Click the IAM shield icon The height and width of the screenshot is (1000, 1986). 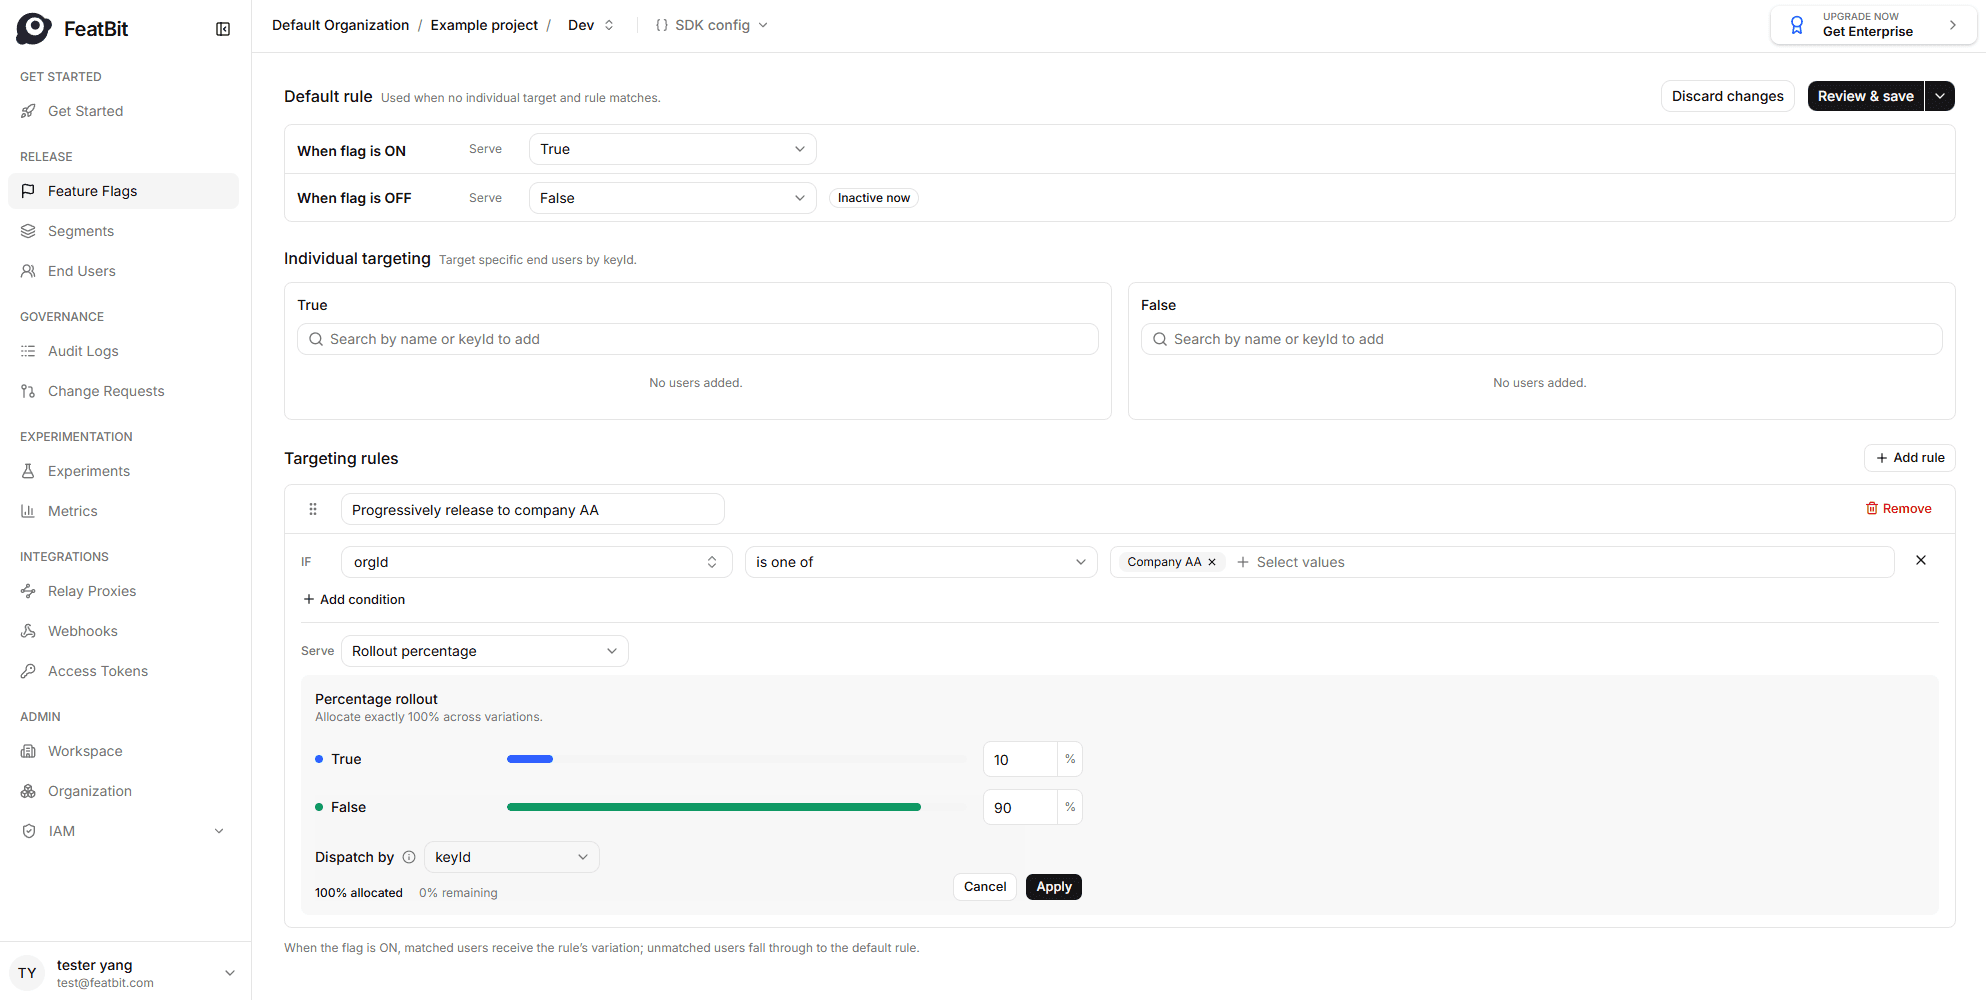[28, 831]
